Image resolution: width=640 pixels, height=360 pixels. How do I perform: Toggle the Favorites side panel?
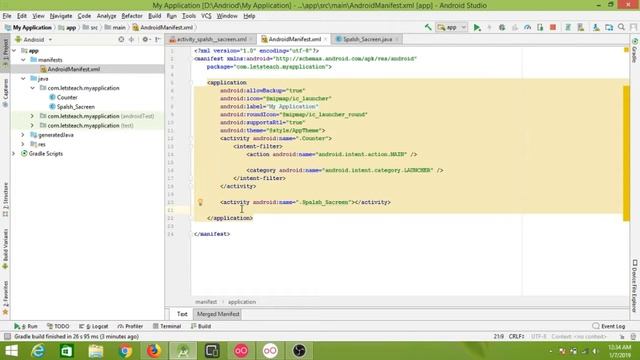click(x=5, y=298)
